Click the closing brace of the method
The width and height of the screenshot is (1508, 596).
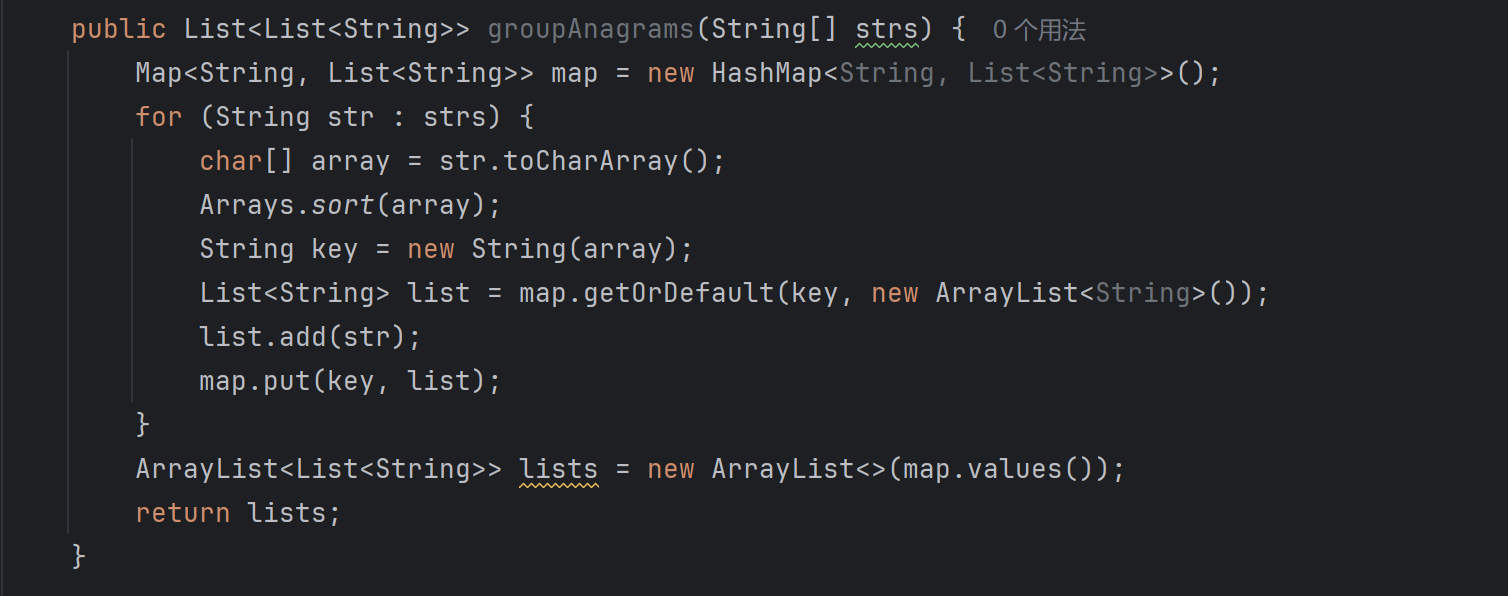point(79,557)
